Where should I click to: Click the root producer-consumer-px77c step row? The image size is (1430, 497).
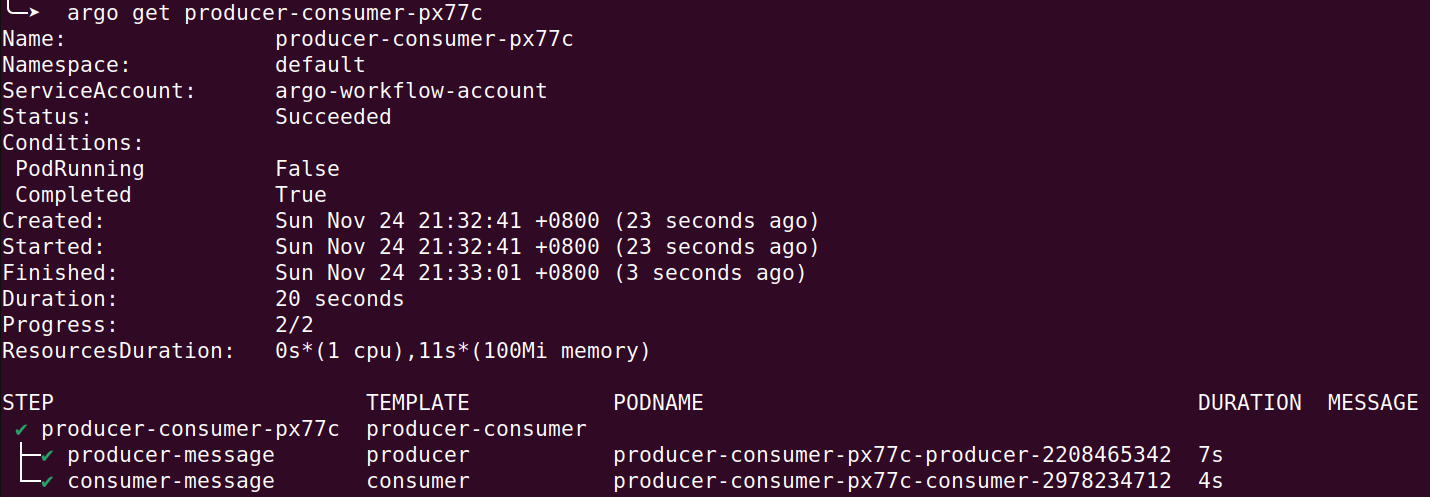190,430
